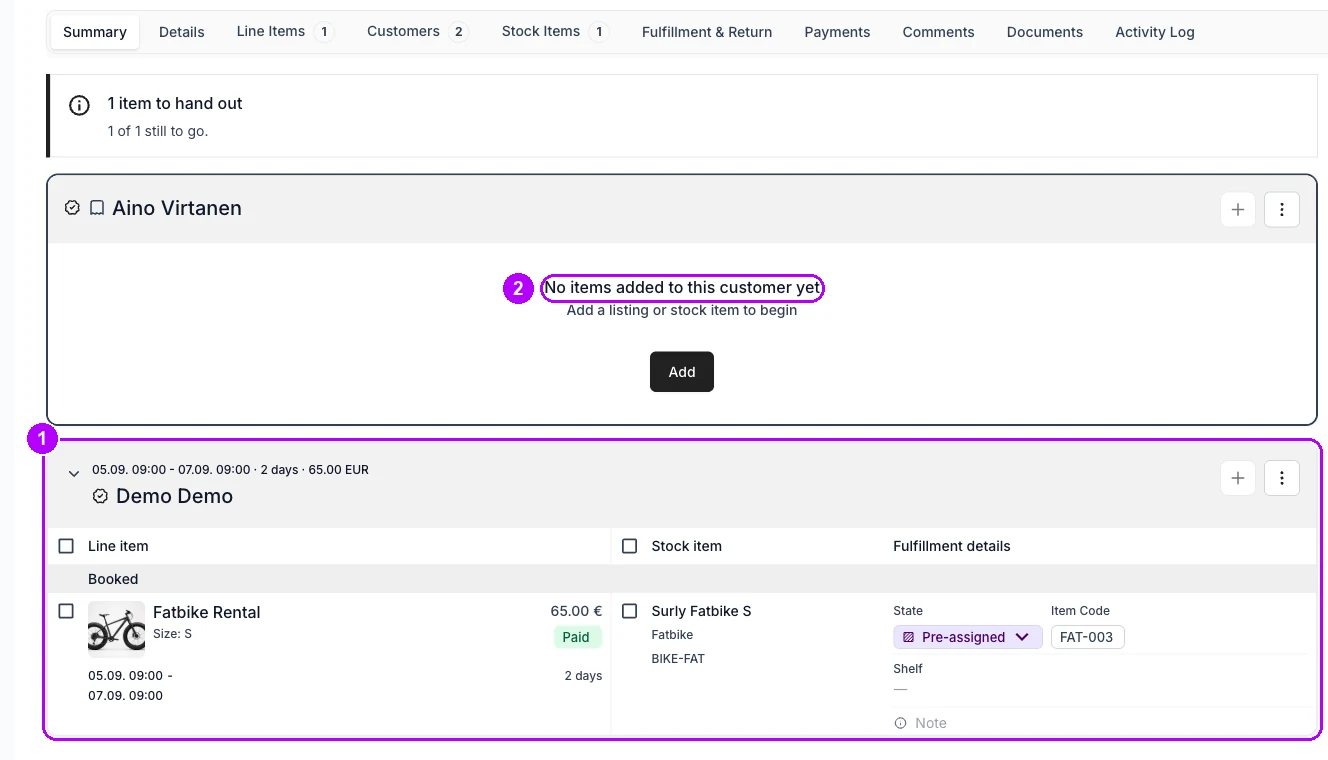
Task: Select the Fatbike Rental line item checkbox
Action: 66,611
